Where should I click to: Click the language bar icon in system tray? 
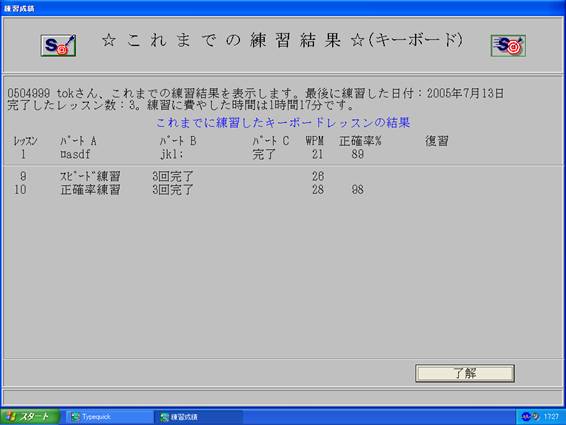pos(526,417)
